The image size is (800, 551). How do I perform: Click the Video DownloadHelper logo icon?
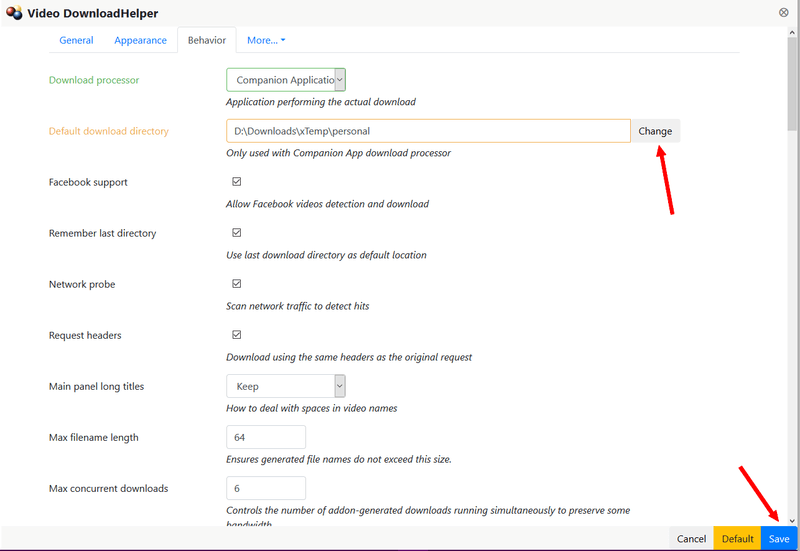point(14,13)
